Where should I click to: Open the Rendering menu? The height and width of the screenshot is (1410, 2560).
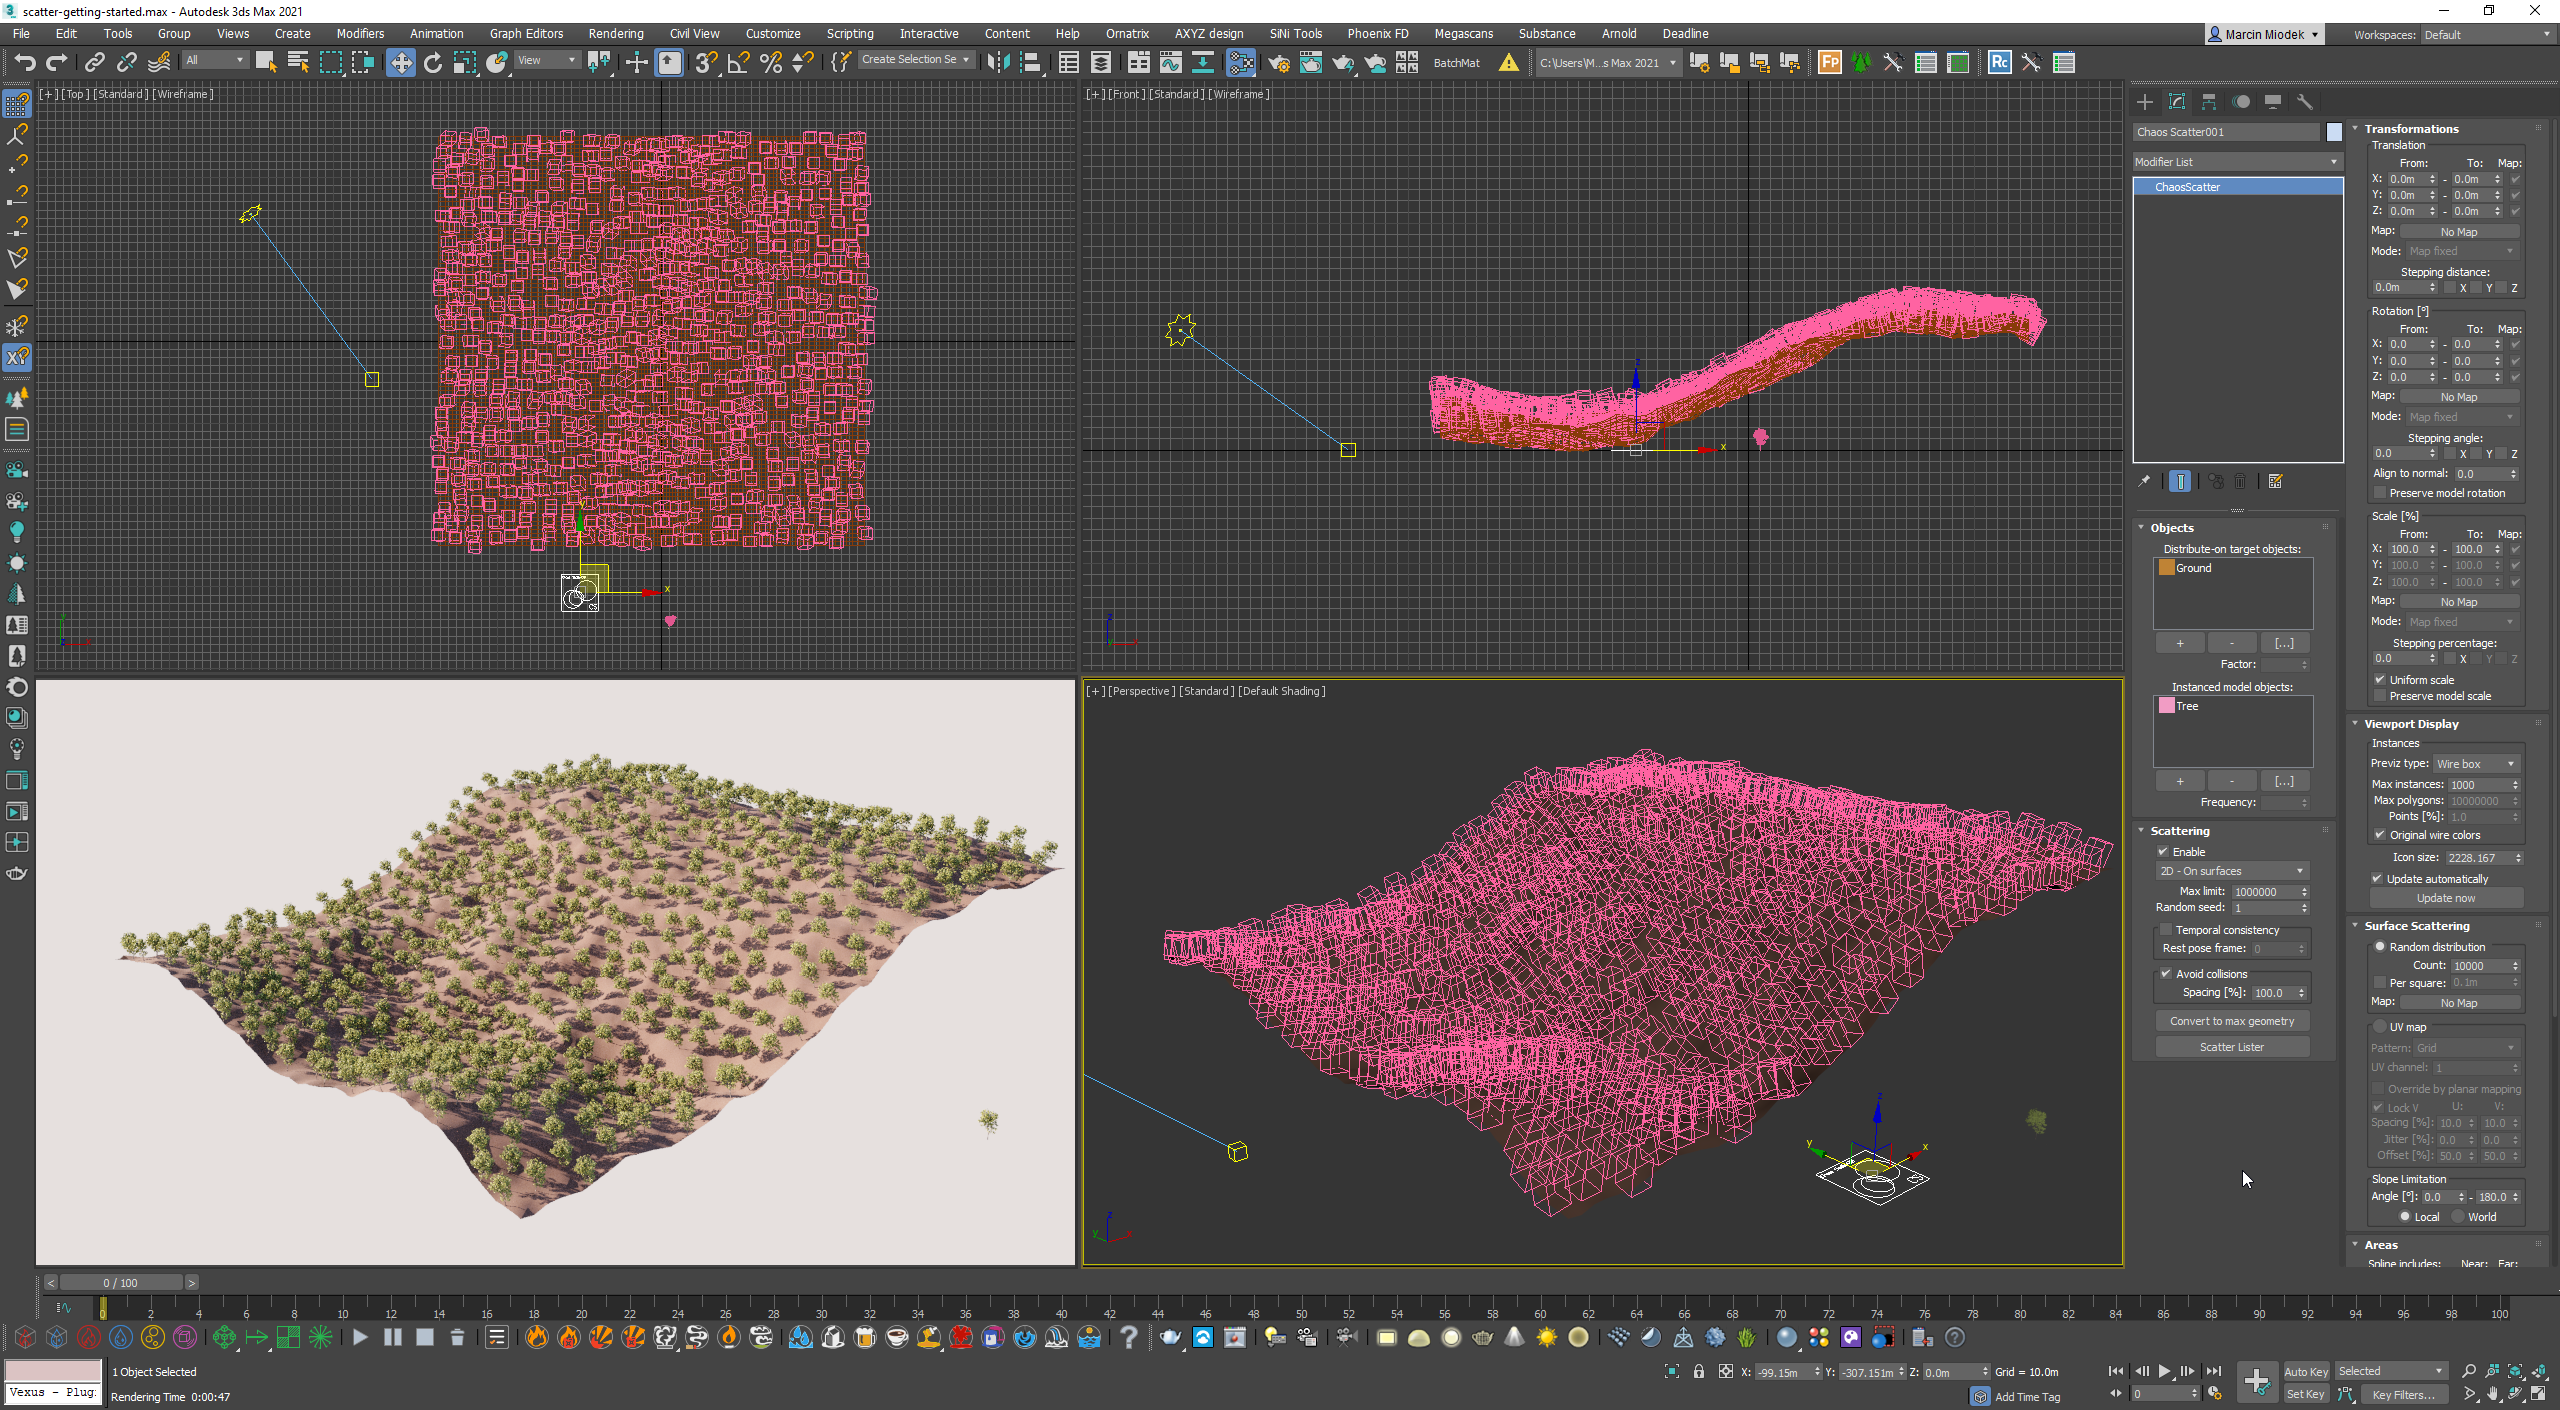615,33
